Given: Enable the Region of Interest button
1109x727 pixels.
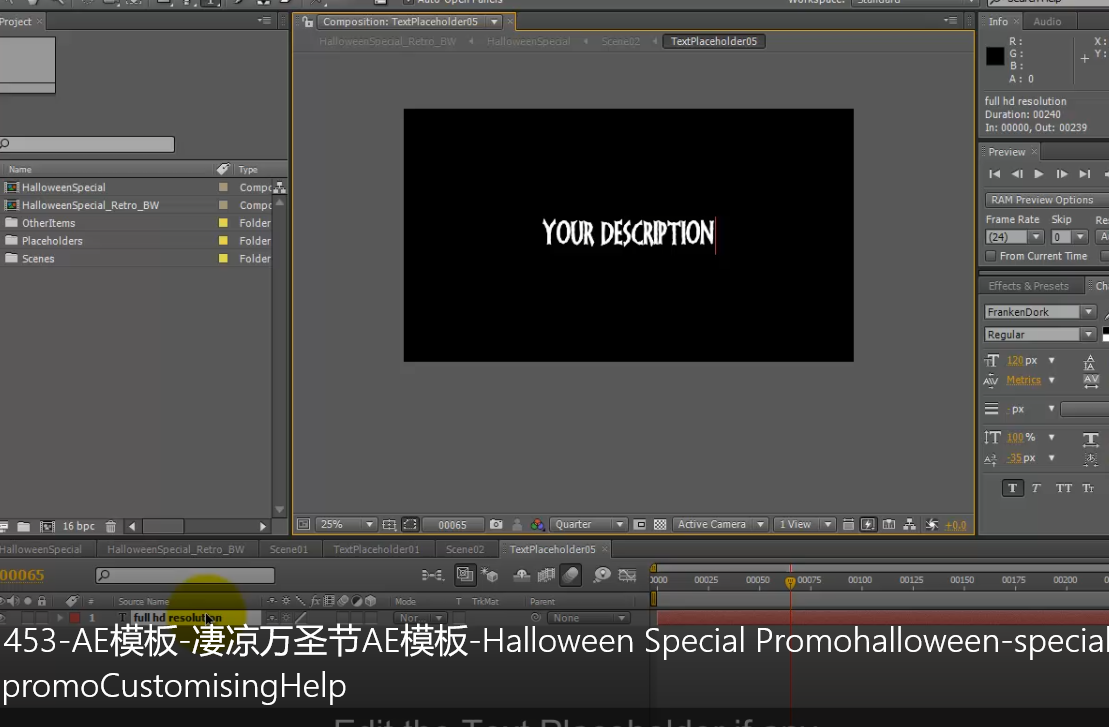Looking at the screenshot, I should click(640, 524).
